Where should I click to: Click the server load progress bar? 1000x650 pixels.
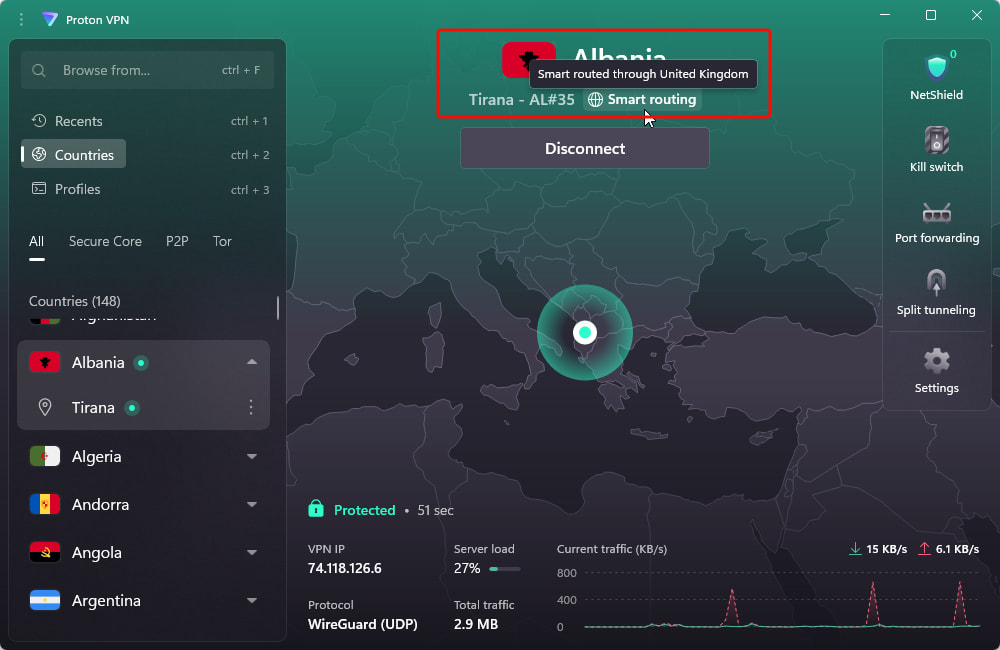click(504, 568)
